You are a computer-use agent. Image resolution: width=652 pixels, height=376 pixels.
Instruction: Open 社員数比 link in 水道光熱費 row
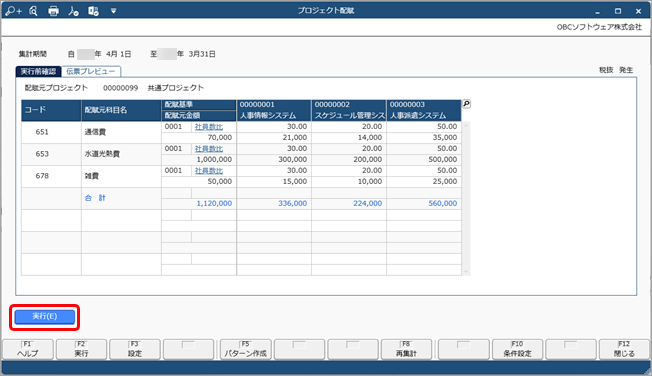point(209,149)
